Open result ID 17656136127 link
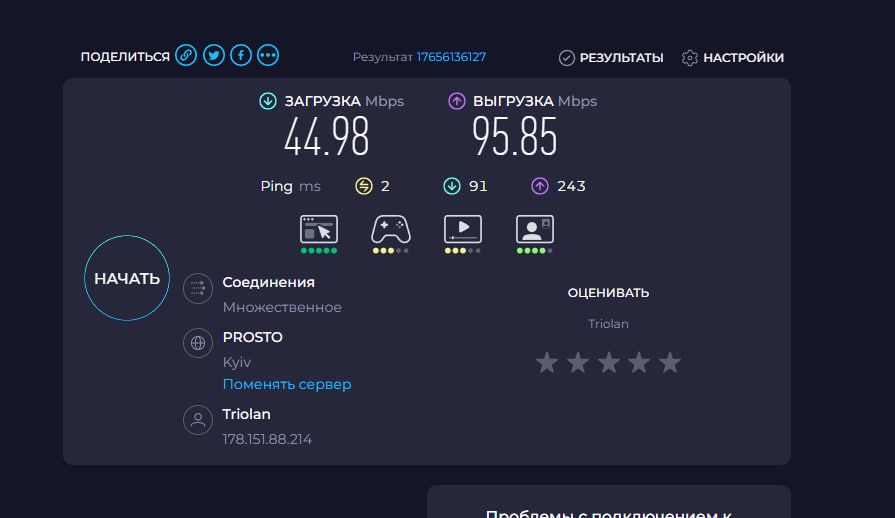 click(x=451, y=57)
